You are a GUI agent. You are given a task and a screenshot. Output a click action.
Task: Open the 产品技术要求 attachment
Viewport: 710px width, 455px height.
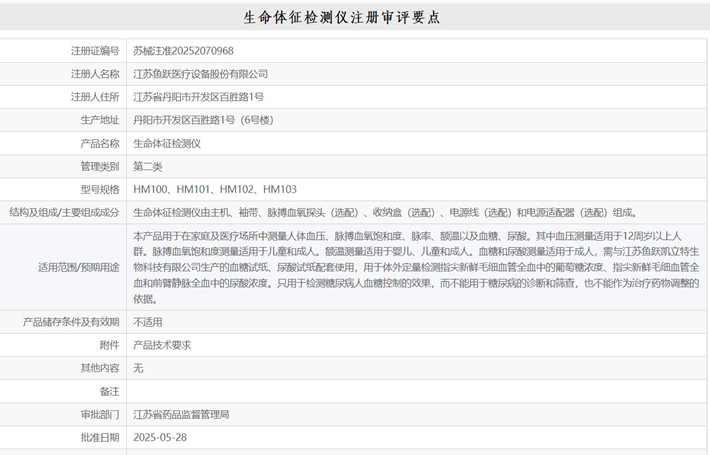pos(162,345)
